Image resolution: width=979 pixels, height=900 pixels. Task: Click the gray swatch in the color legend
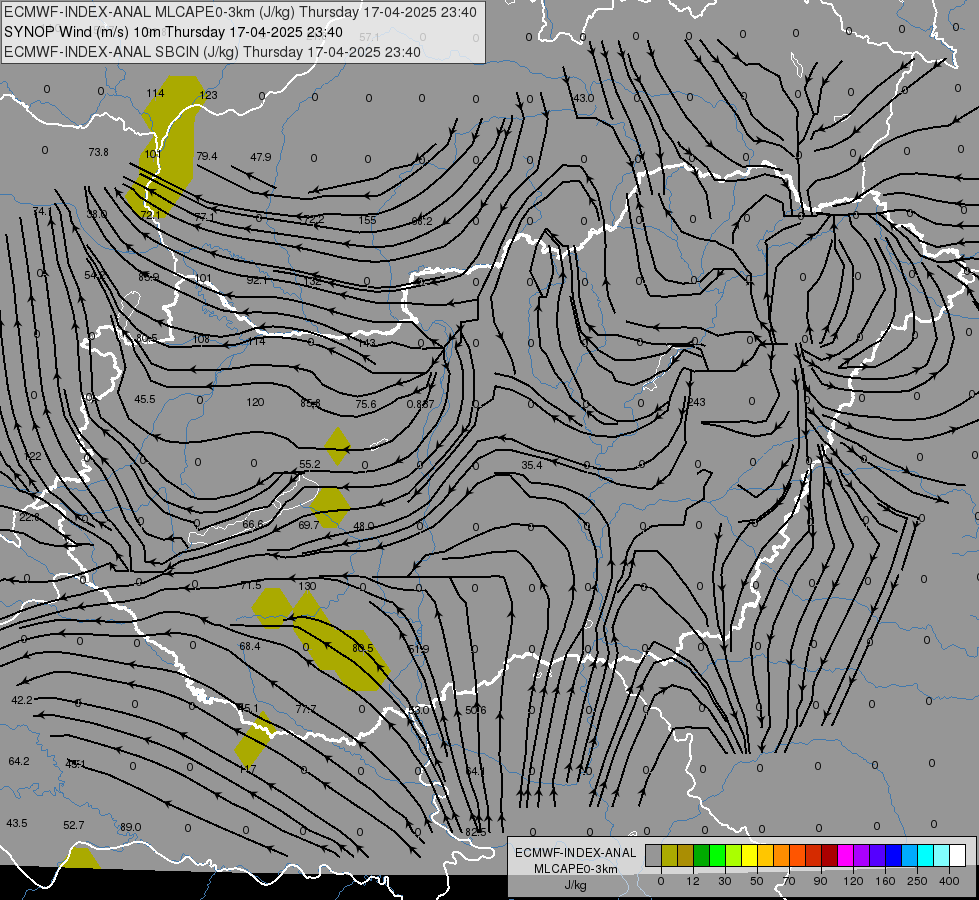[x=653, y=856]
